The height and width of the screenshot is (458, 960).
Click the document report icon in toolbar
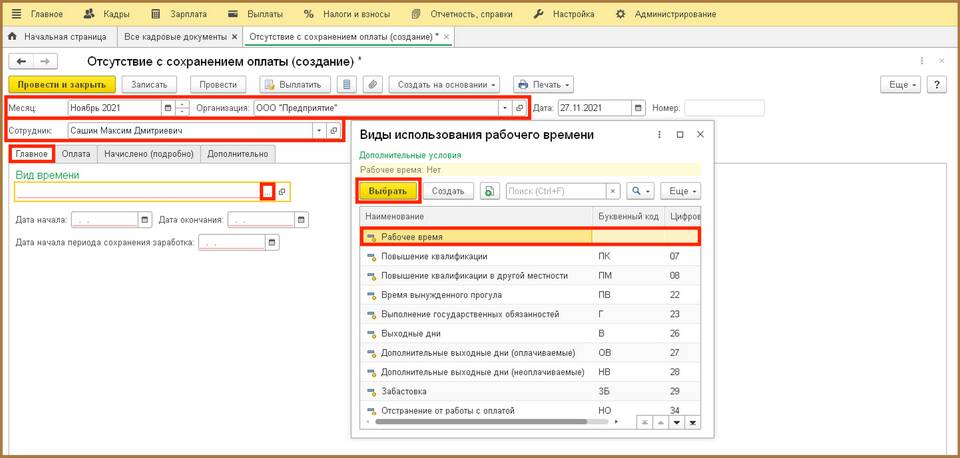[347, 85]
